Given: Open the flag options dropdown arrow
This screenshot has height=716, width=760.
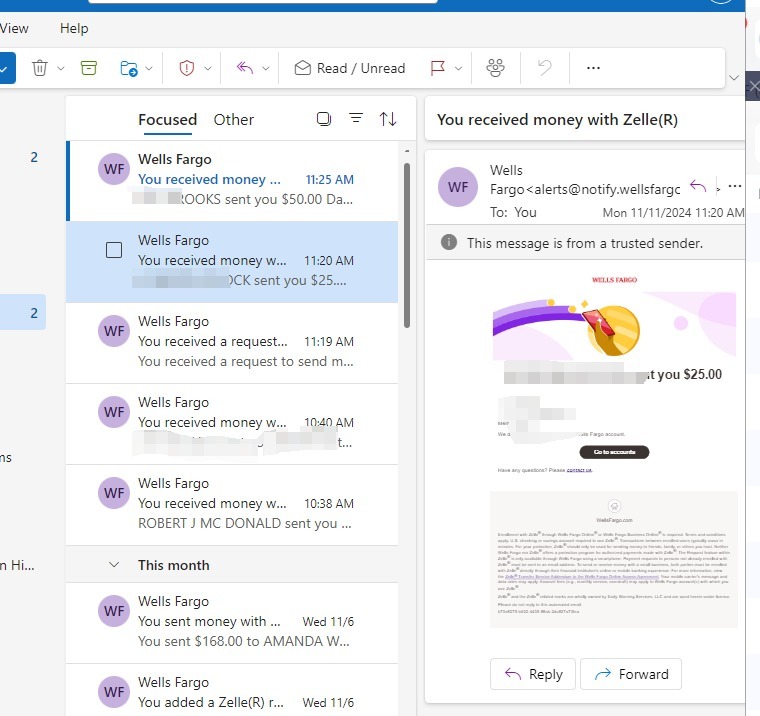Looking at the screenshot, I should (459, 68).
